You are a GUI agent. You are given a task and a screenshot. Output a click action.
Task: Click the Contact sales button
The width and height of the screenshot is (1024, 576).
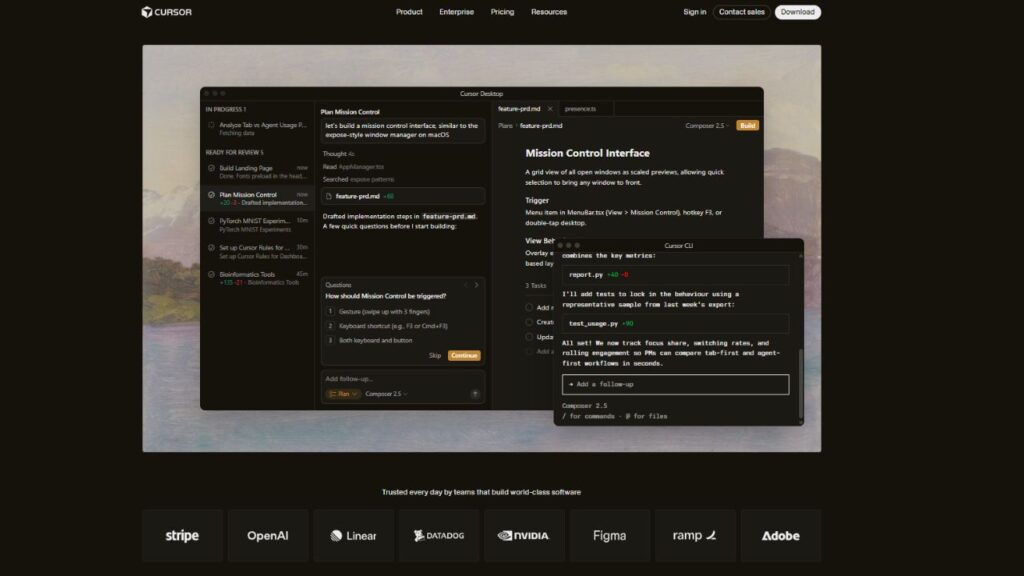tap(741, 12)
